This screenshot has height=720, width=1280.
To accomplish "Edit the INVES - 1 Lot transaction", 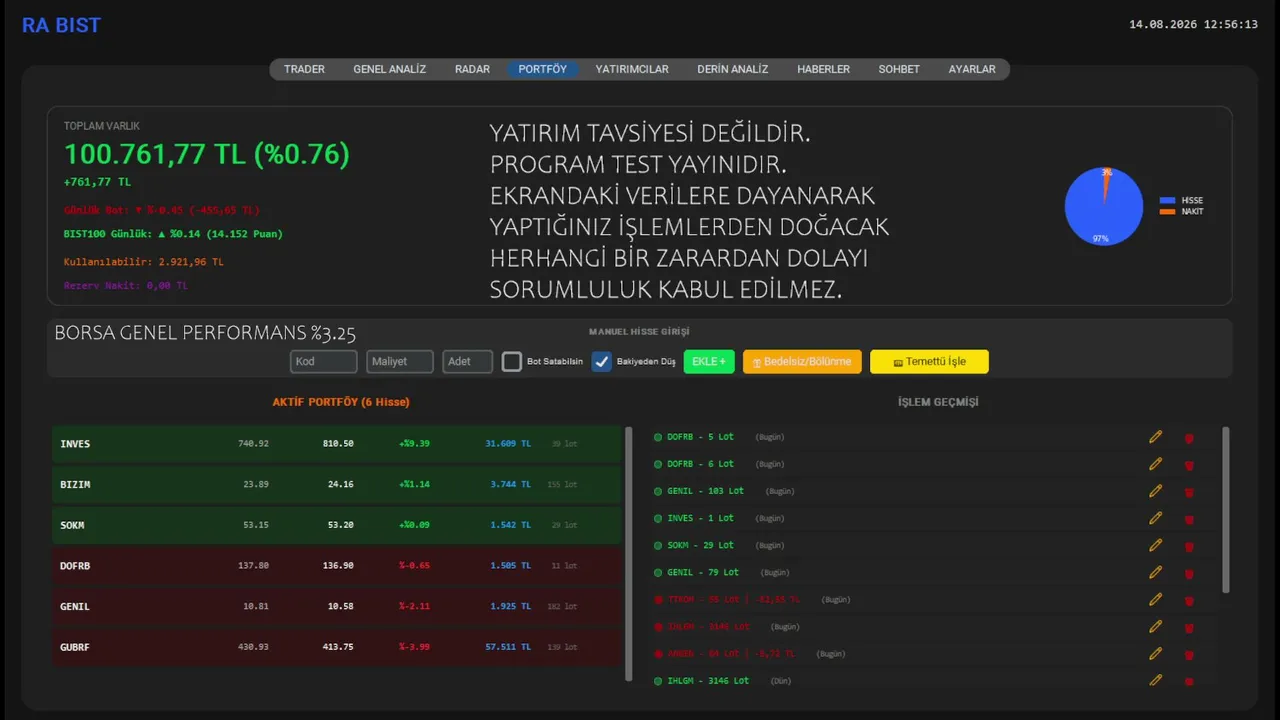I will pos(1155,518).
